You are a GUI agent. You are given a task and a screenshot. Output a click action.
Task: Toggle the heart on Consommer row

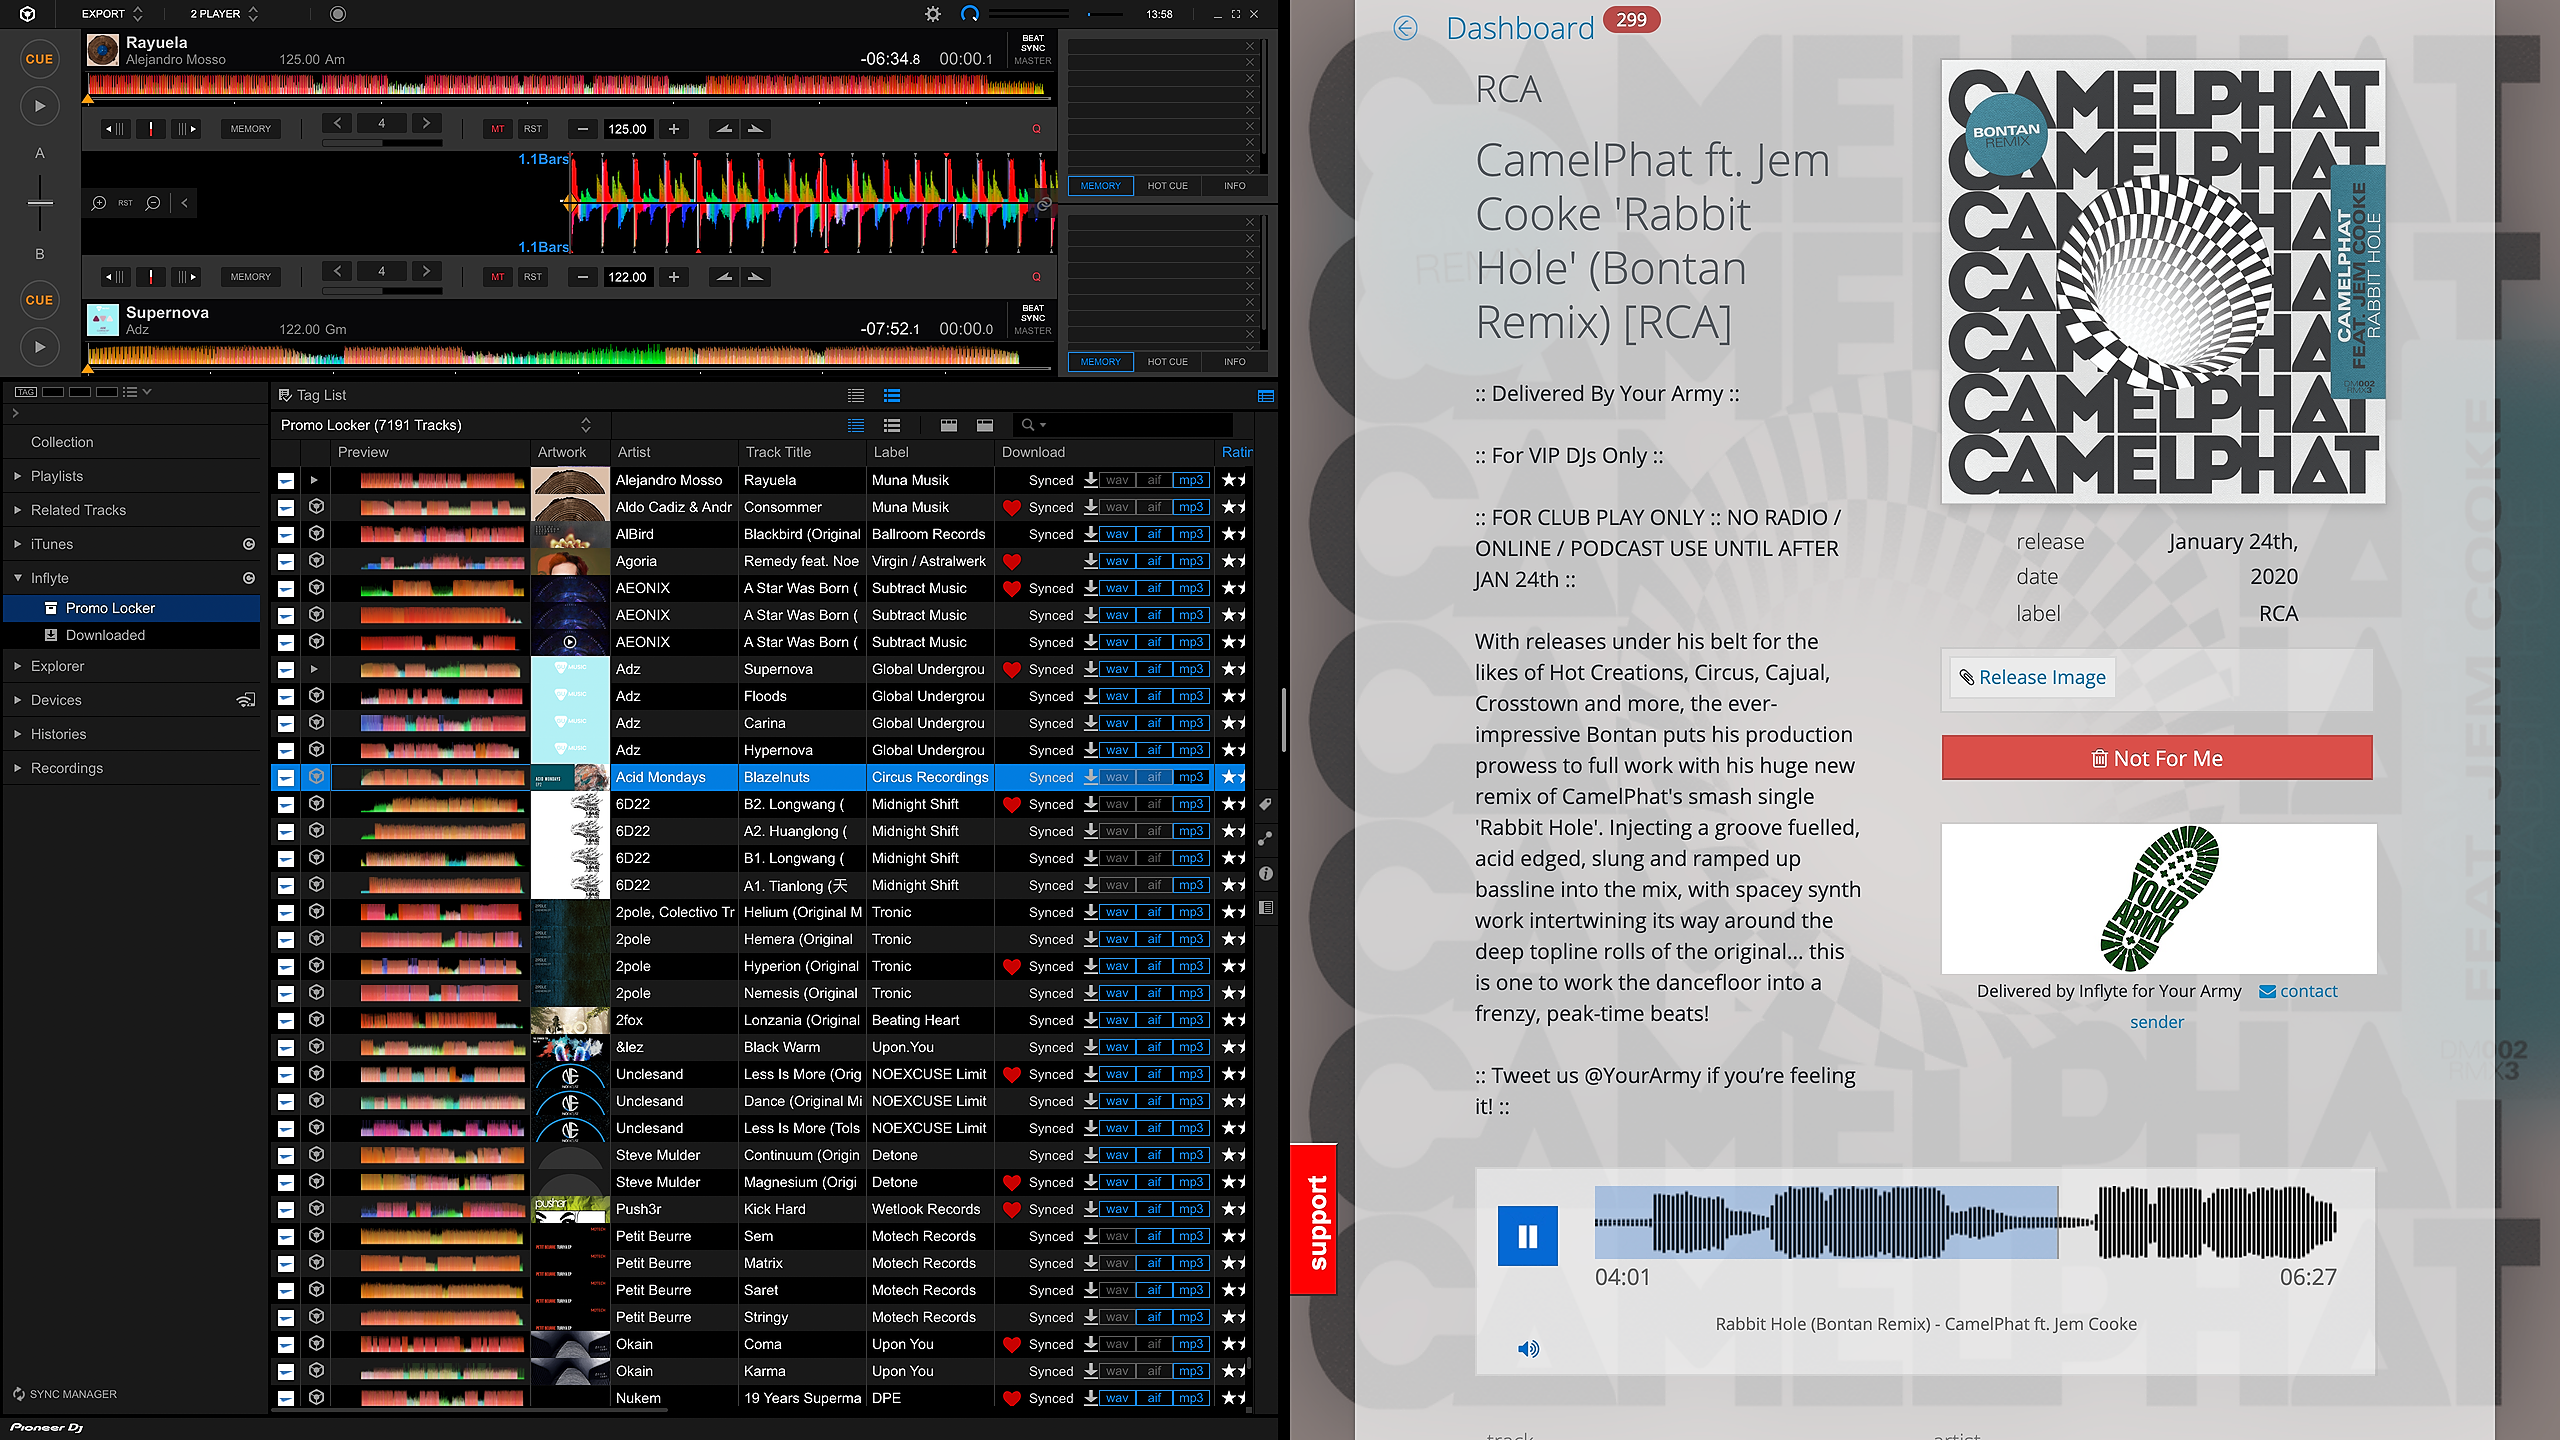1012,508
